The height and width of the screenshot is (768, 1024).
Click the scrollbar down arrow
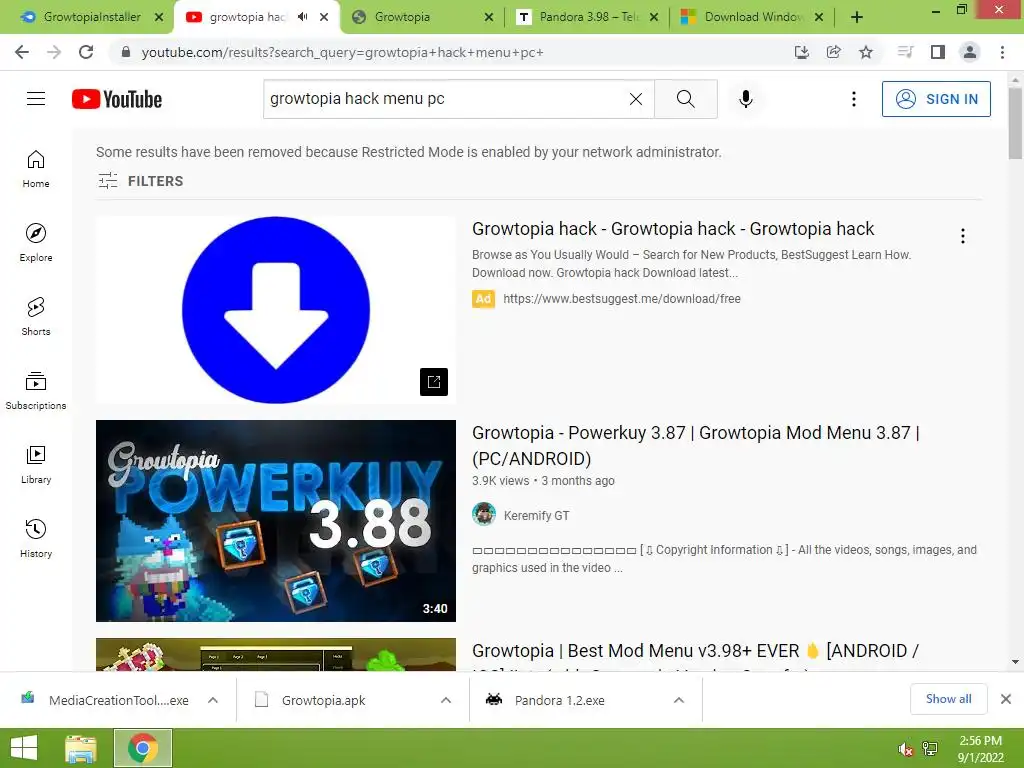[1015, 662]
